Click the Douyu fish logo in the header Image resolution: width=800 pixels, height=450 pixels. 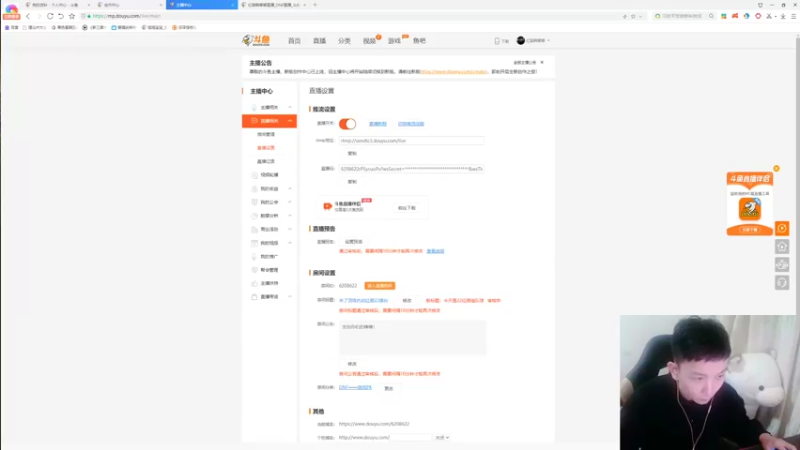coord(256,40)
